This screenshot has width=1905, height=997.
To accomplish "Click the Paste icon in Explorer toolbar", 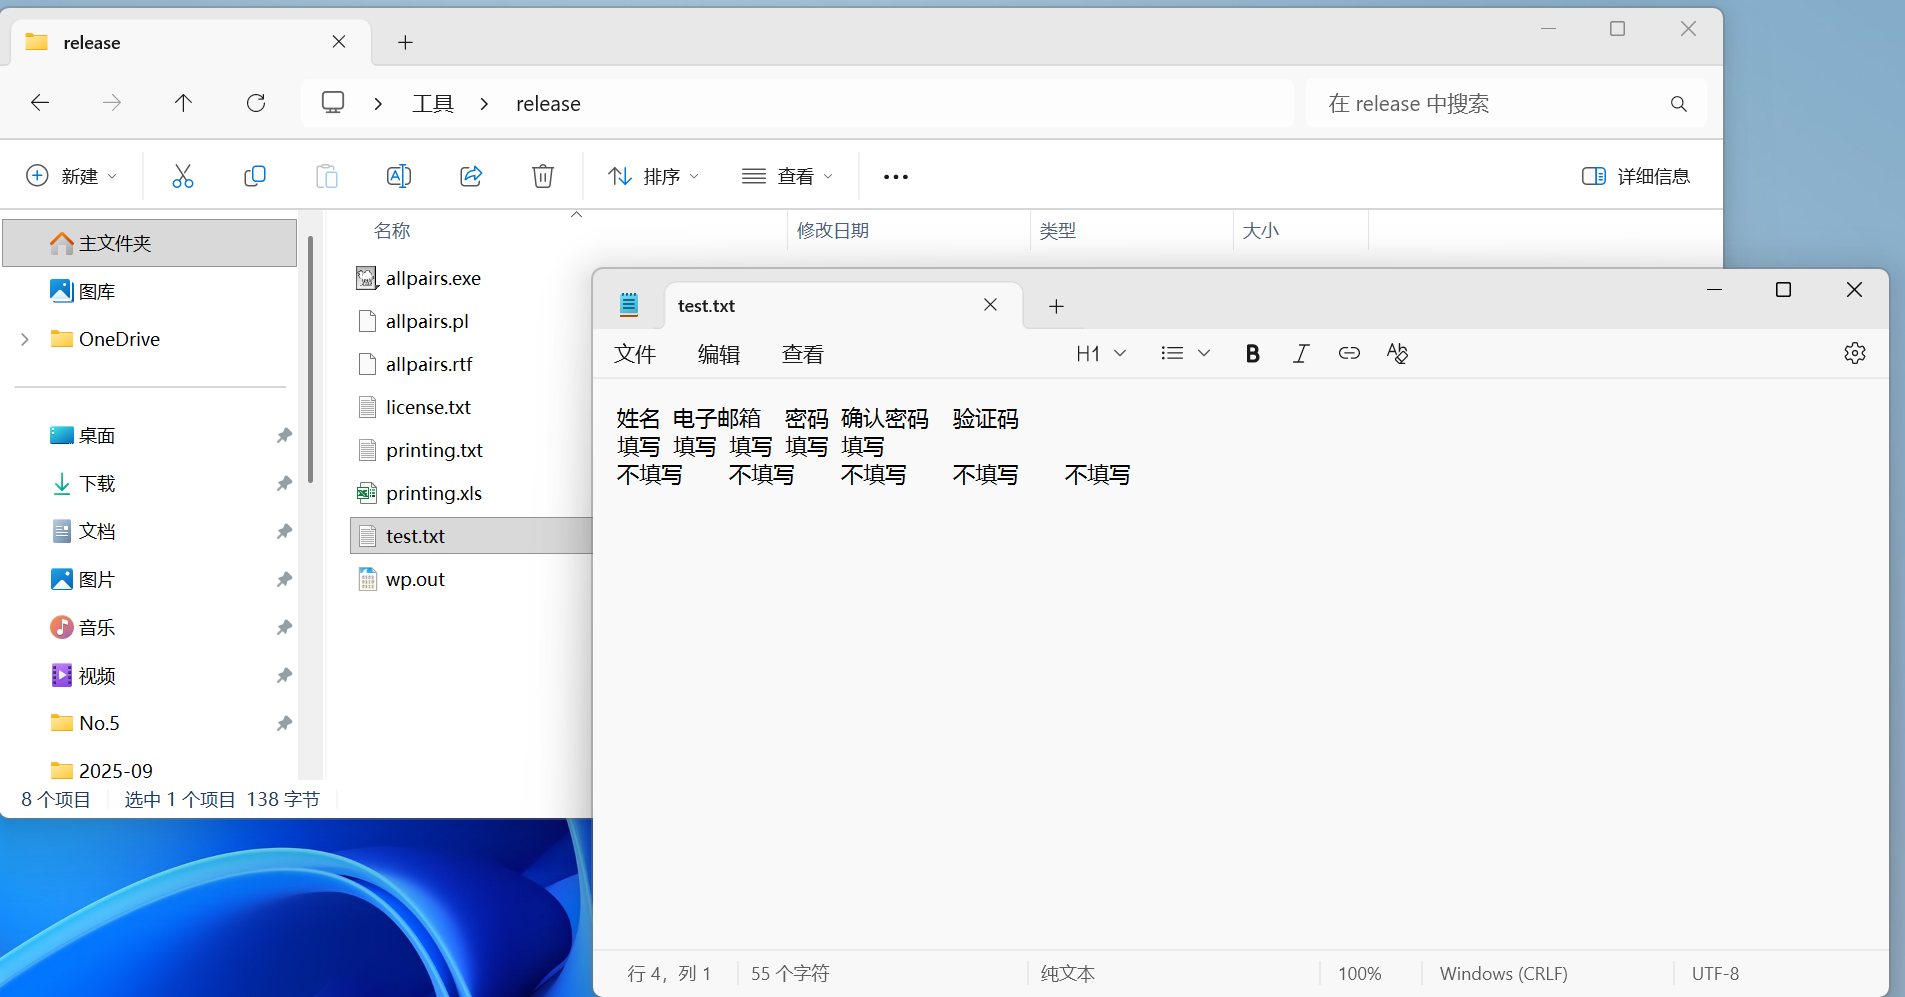I will tap(327, 176).
